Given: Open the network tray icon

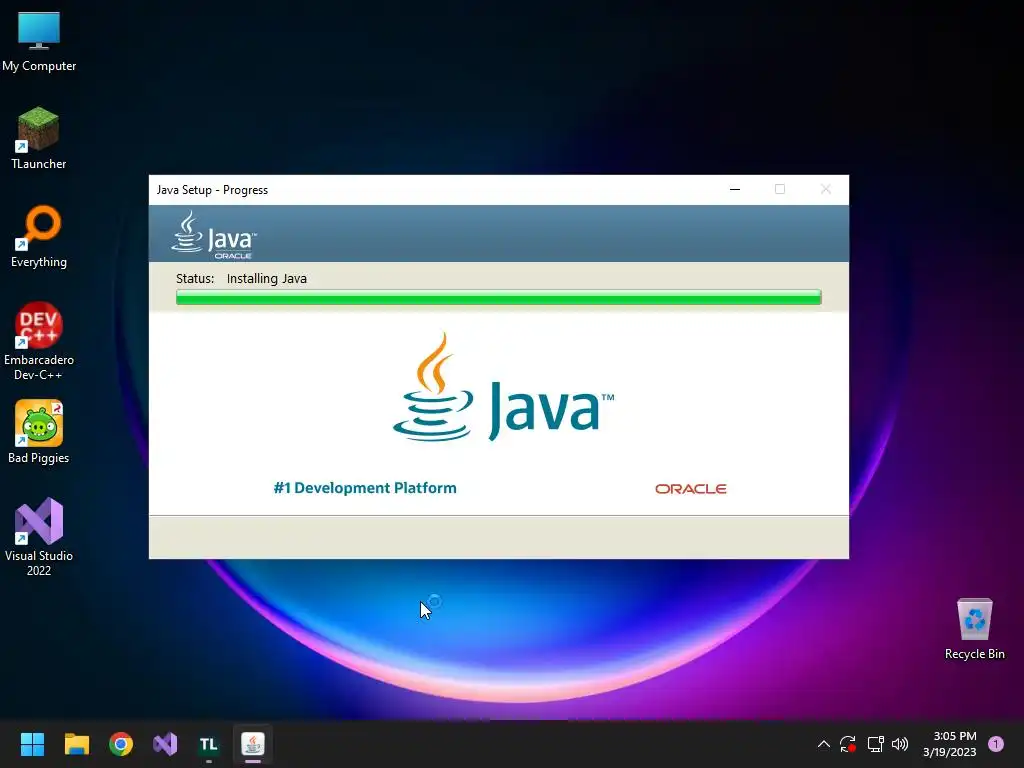Looking at the screenshot, I should click(875, 744).
